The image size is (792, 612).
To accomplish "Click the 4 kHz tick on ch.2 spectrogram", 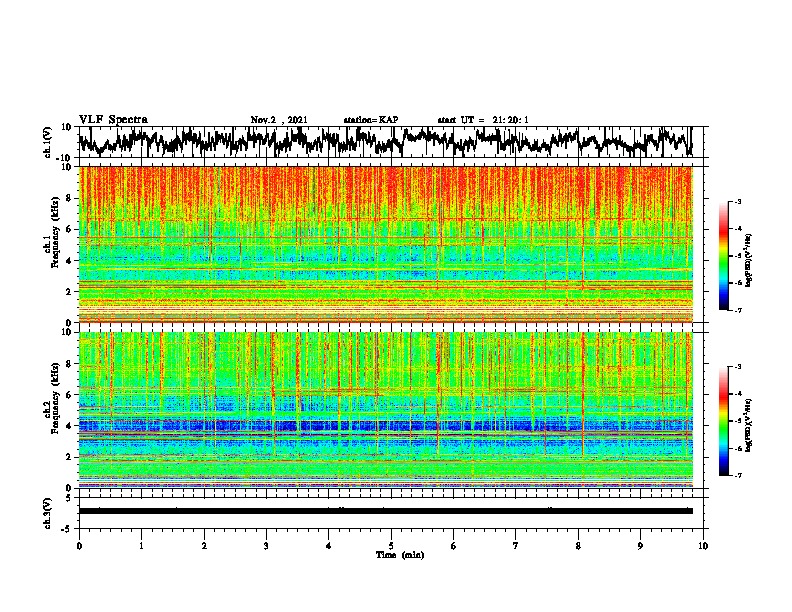I will tap(69, 426).
